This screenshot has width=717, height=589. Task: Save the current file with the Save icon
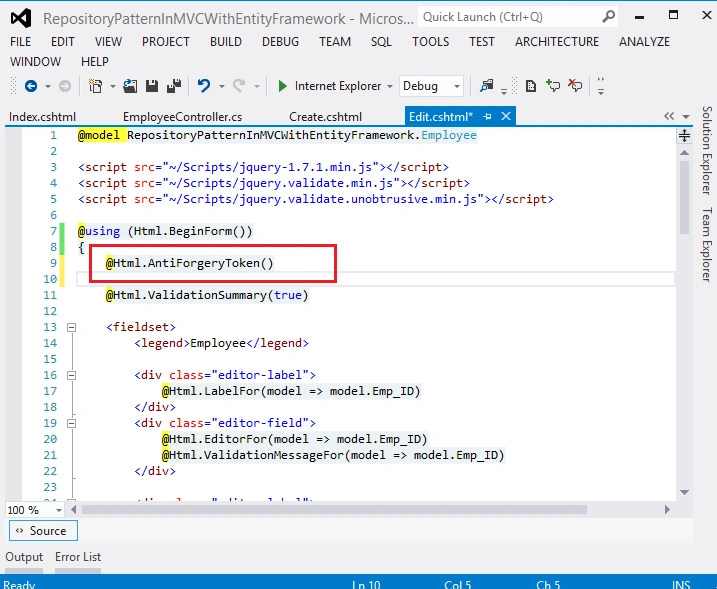point(152,86)
